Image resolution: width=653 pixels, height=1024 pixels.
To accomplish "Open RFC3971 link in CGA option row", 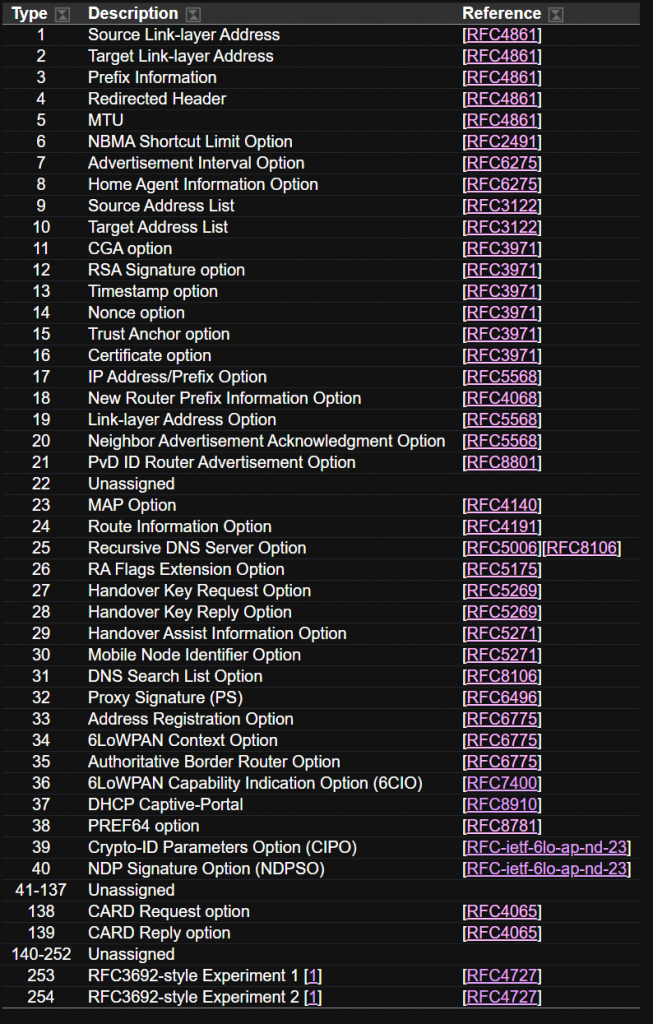I will tap(502, 249).
